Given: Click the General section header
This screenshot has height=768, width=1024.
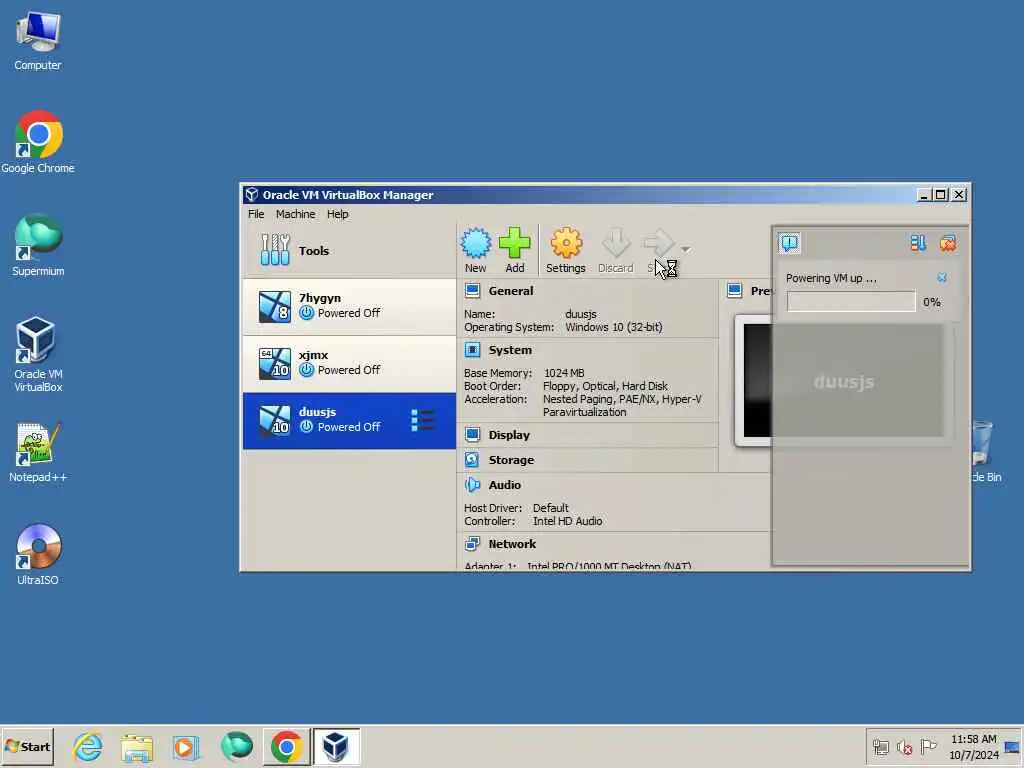Looking at the screenshot, I should (511, 291).
